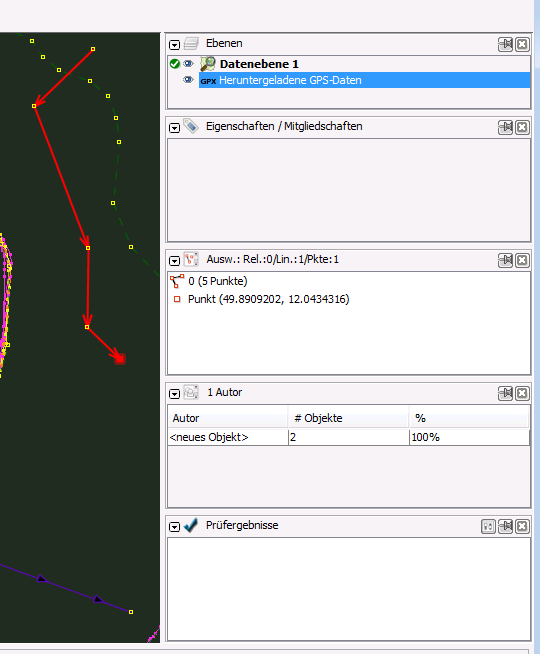This screenshot has height=654, width=540.
Task: Pin the 1 Autor panel
Action: click(505, 393)
